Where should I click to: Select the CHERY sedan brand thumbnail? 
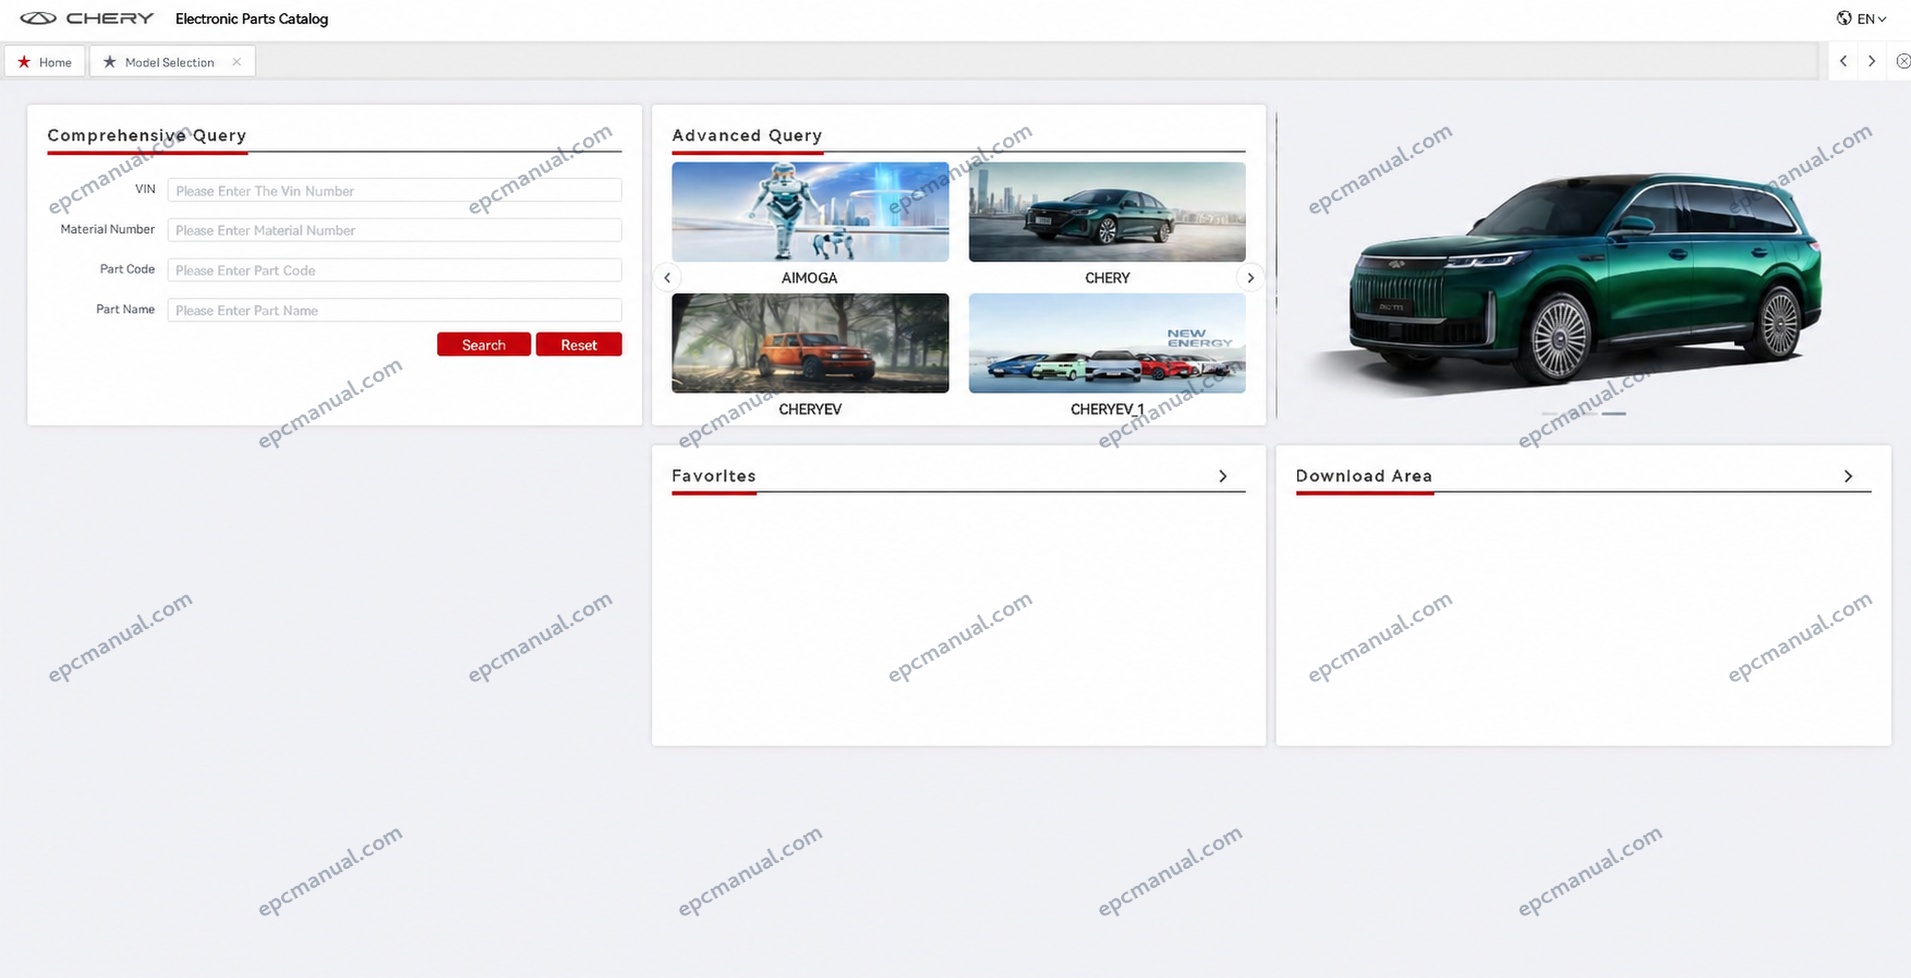[1107, 212]
